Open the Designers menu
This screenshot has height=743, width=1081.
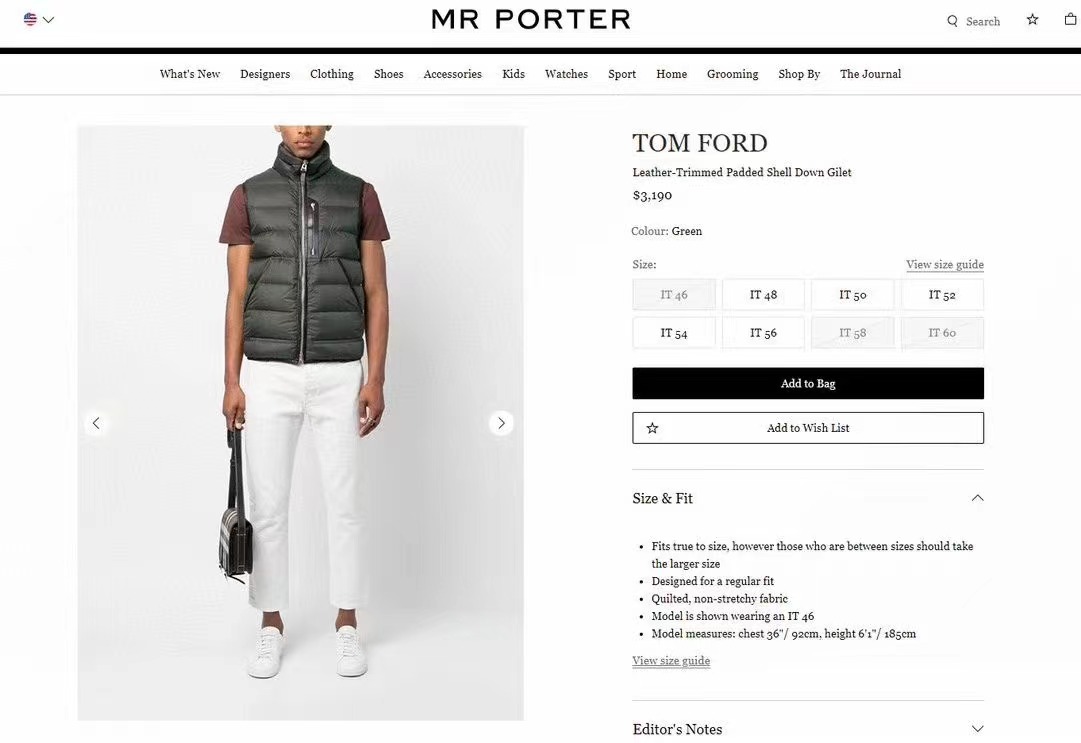[265, 74]
